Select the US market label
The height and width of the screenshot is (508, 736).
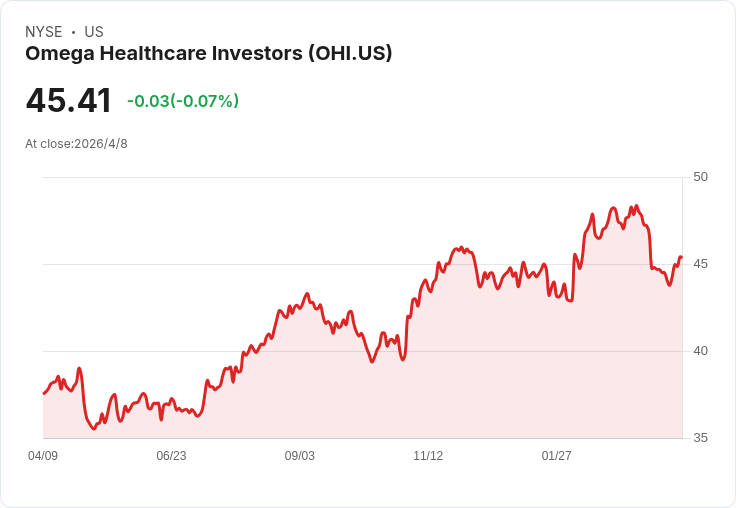(x=94, y=32)
